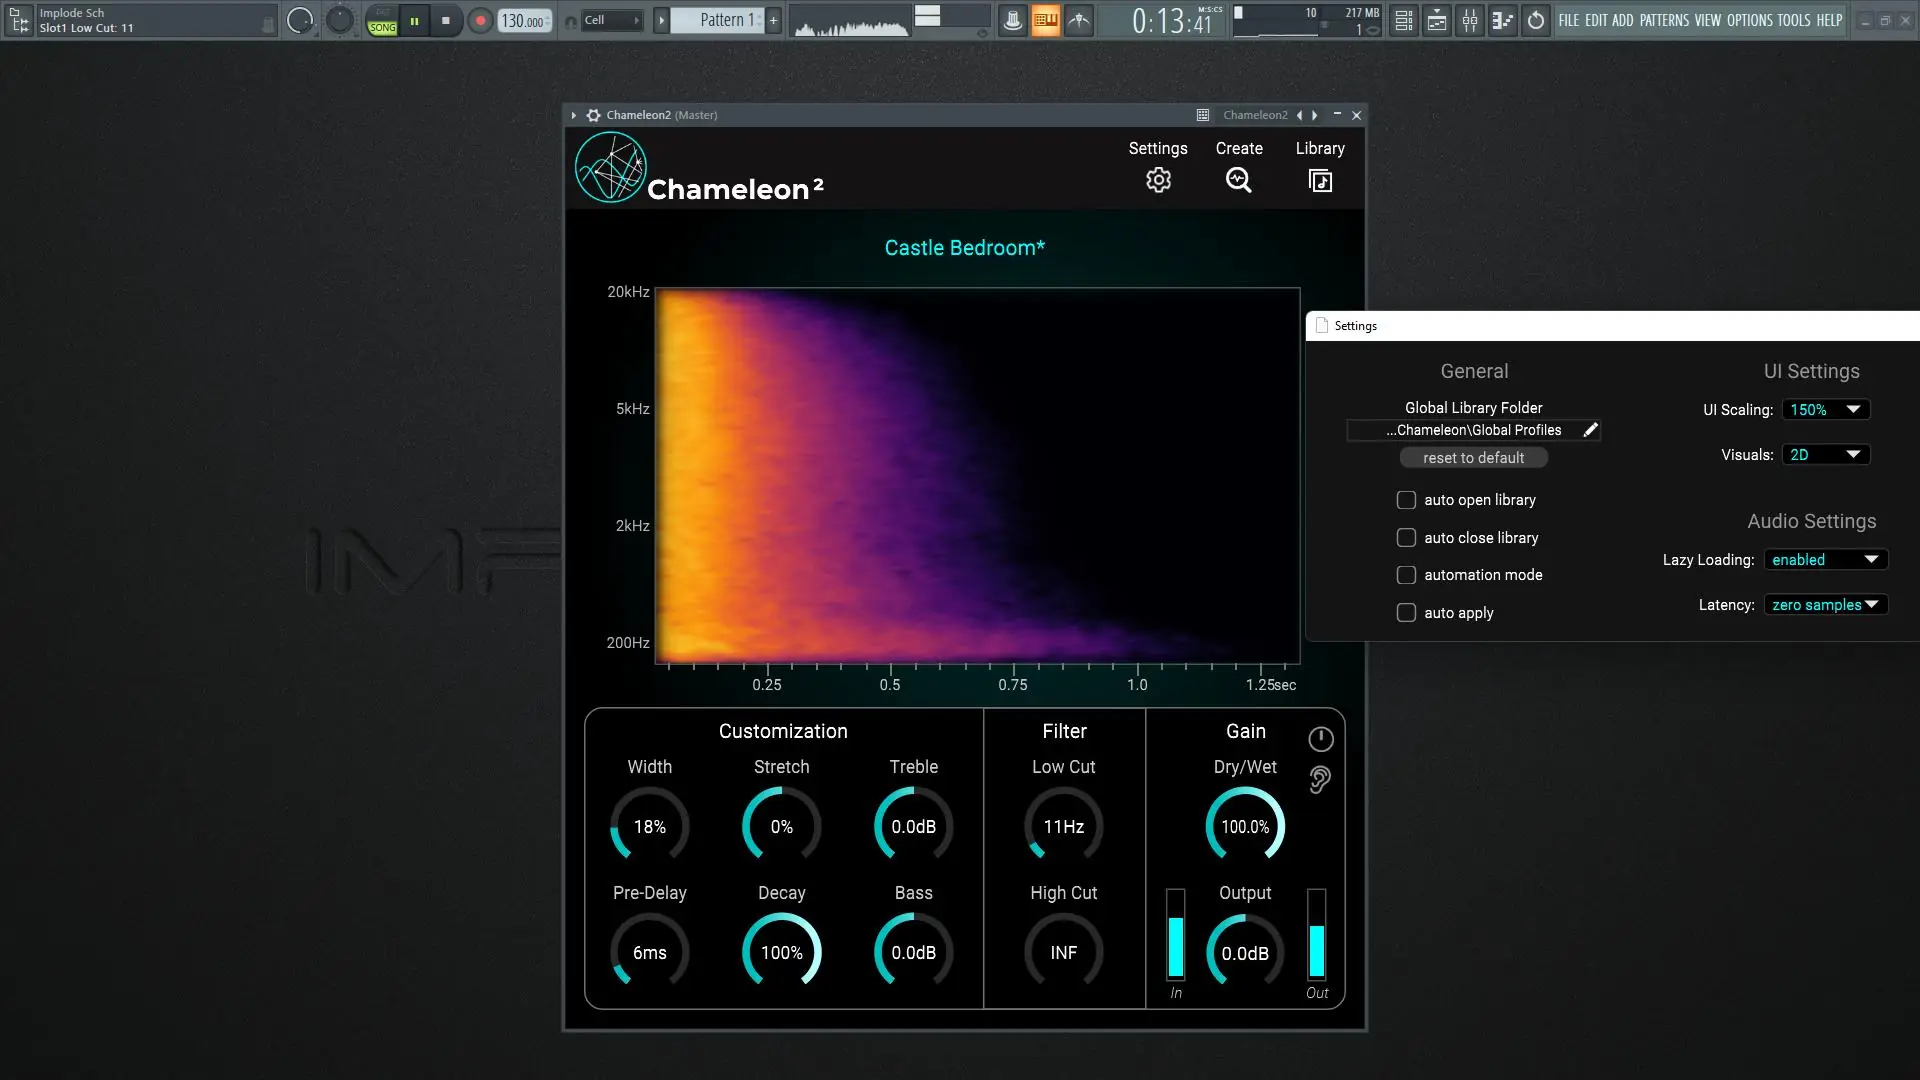Click the bypass power icon in Gain section

[1320, 739]
